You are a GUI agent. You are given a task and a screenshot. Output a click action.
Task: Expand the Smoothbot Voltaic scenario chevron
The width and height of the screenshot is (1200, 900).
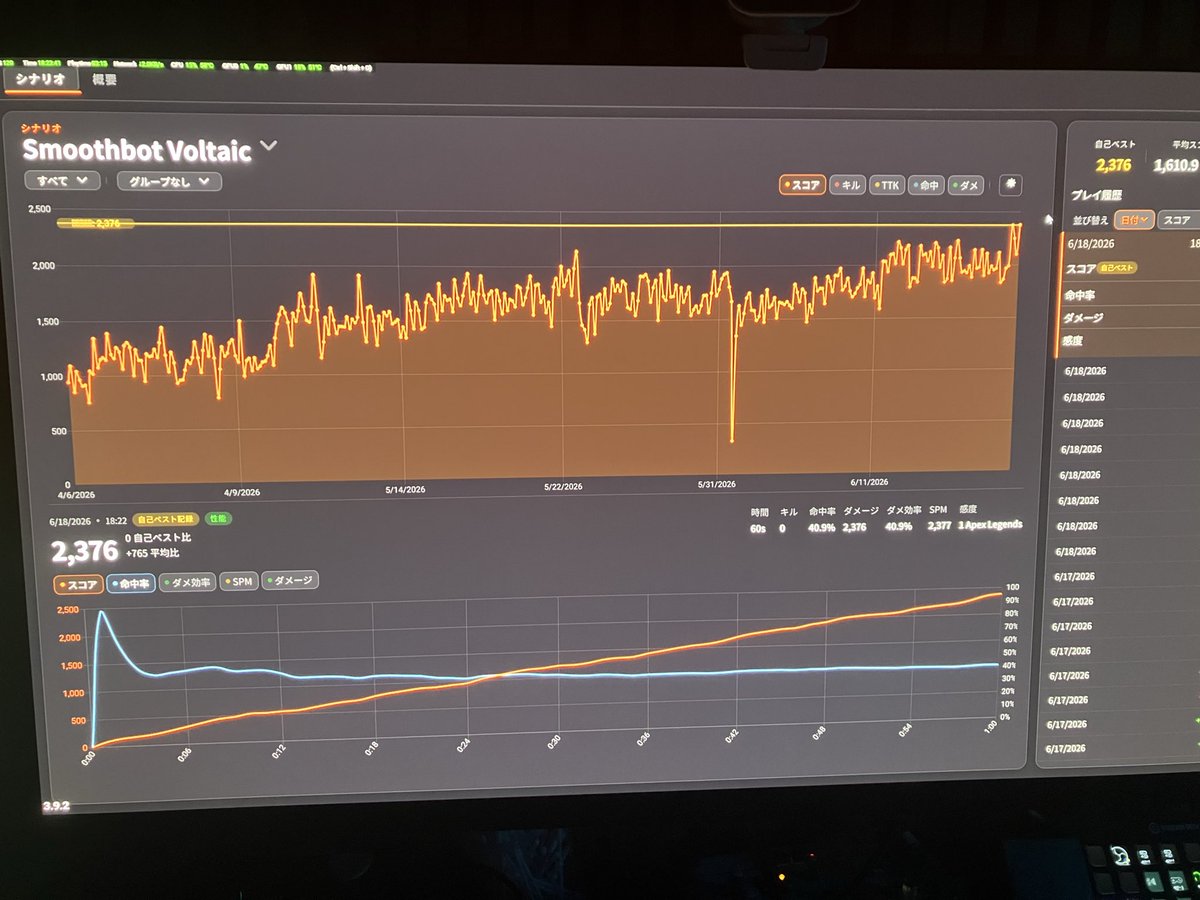268,146
